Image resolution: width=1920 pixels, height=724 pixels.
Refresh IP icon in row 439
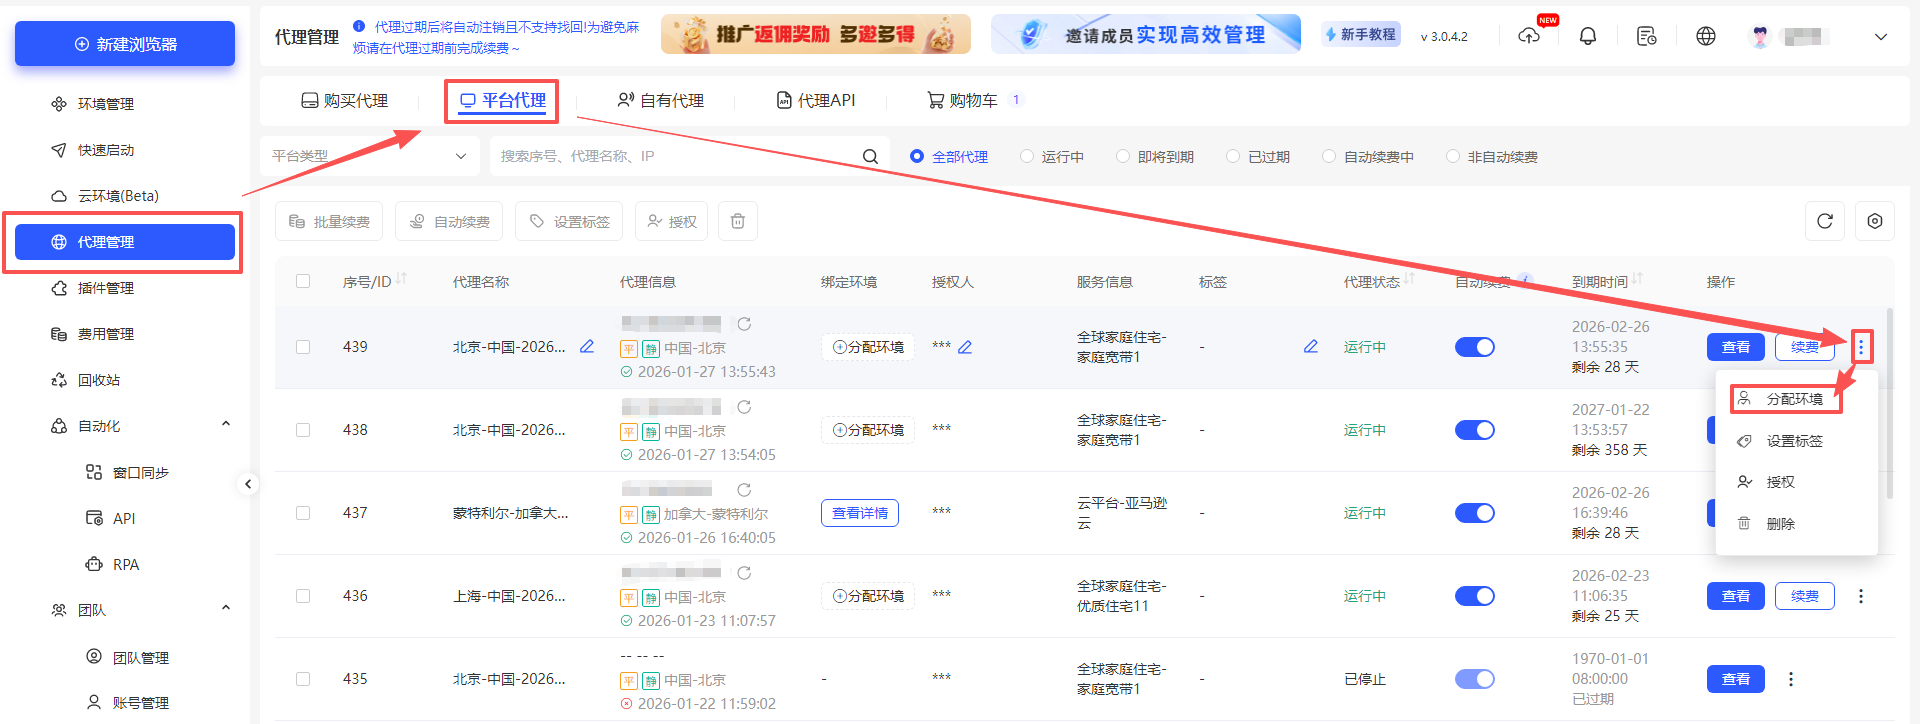point(744,324)
